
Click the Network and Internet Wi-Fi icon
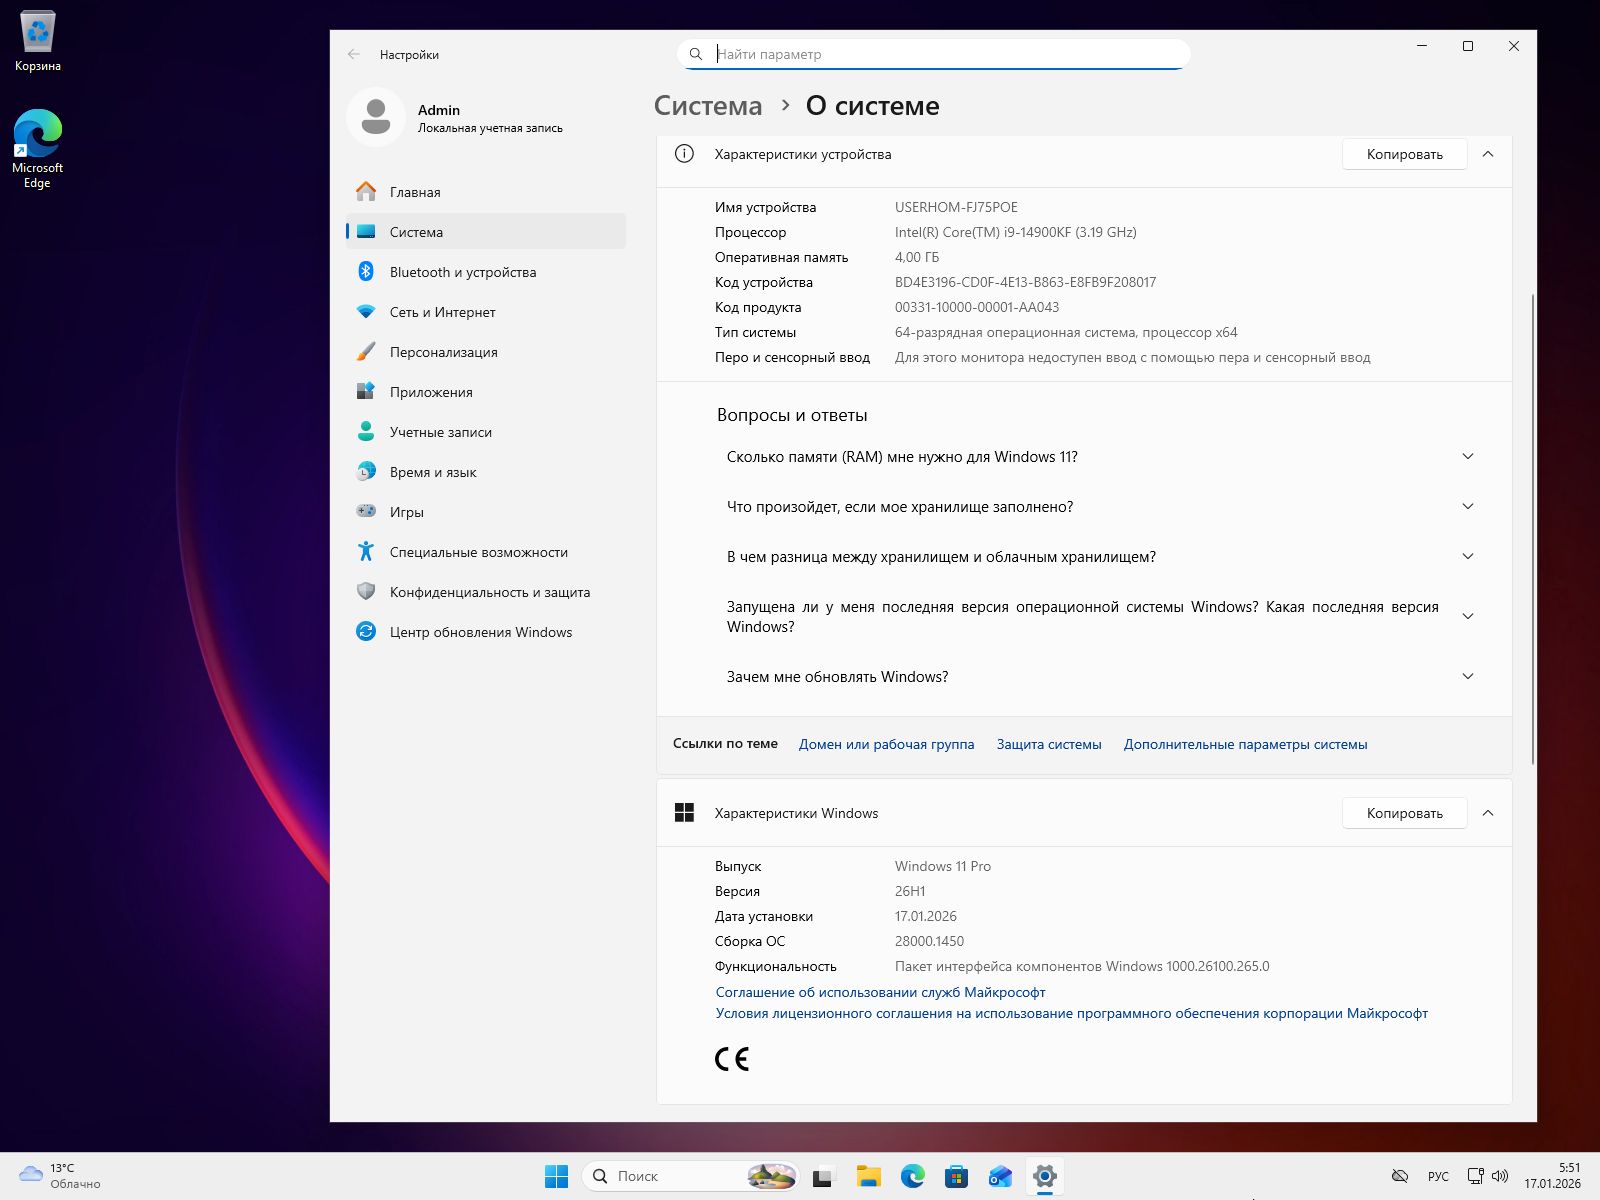point(366,312)
